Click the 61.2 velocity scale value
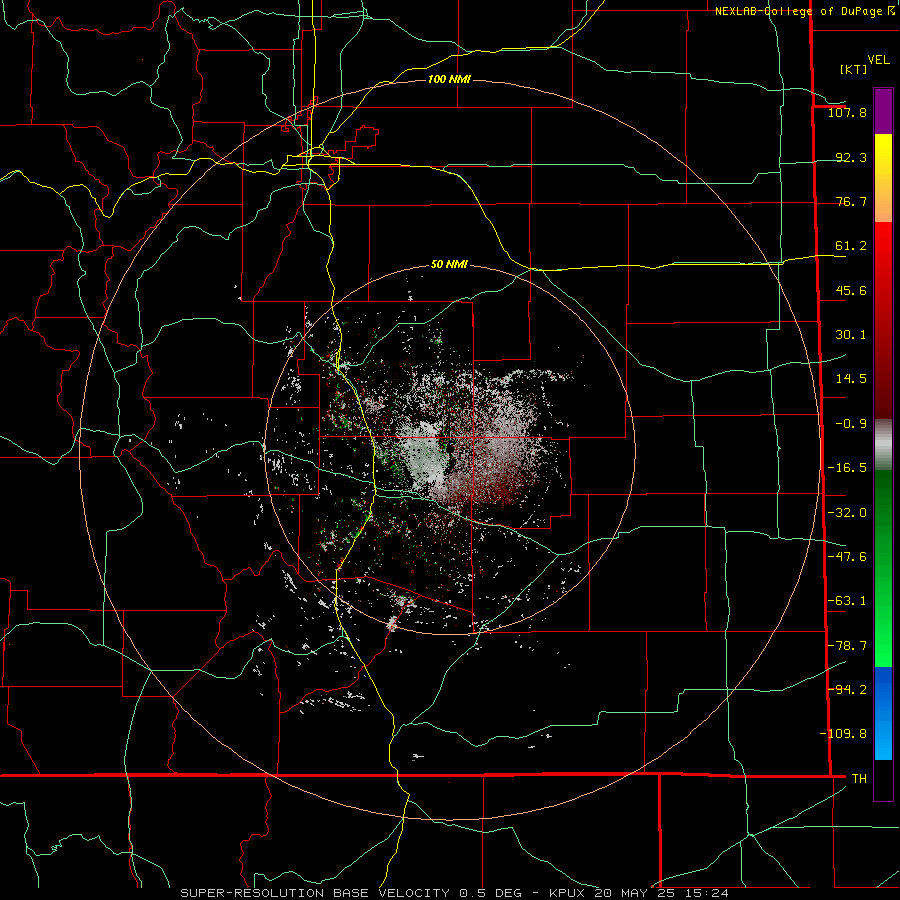Viewport: 900px width, 900px height. [x=851, y=246]
